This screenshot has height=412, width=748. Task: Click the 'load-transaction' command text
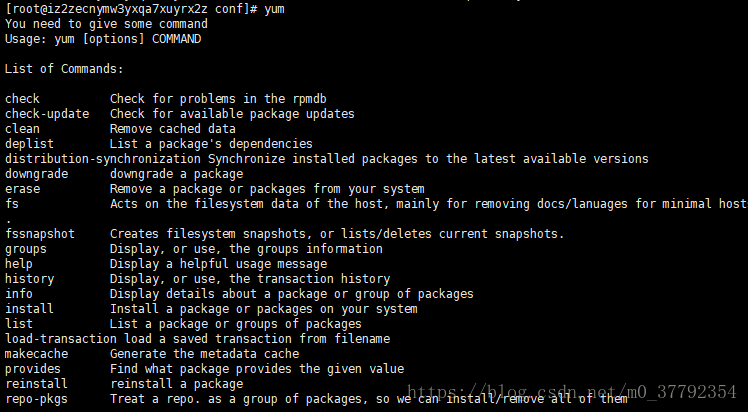point(61,339)
